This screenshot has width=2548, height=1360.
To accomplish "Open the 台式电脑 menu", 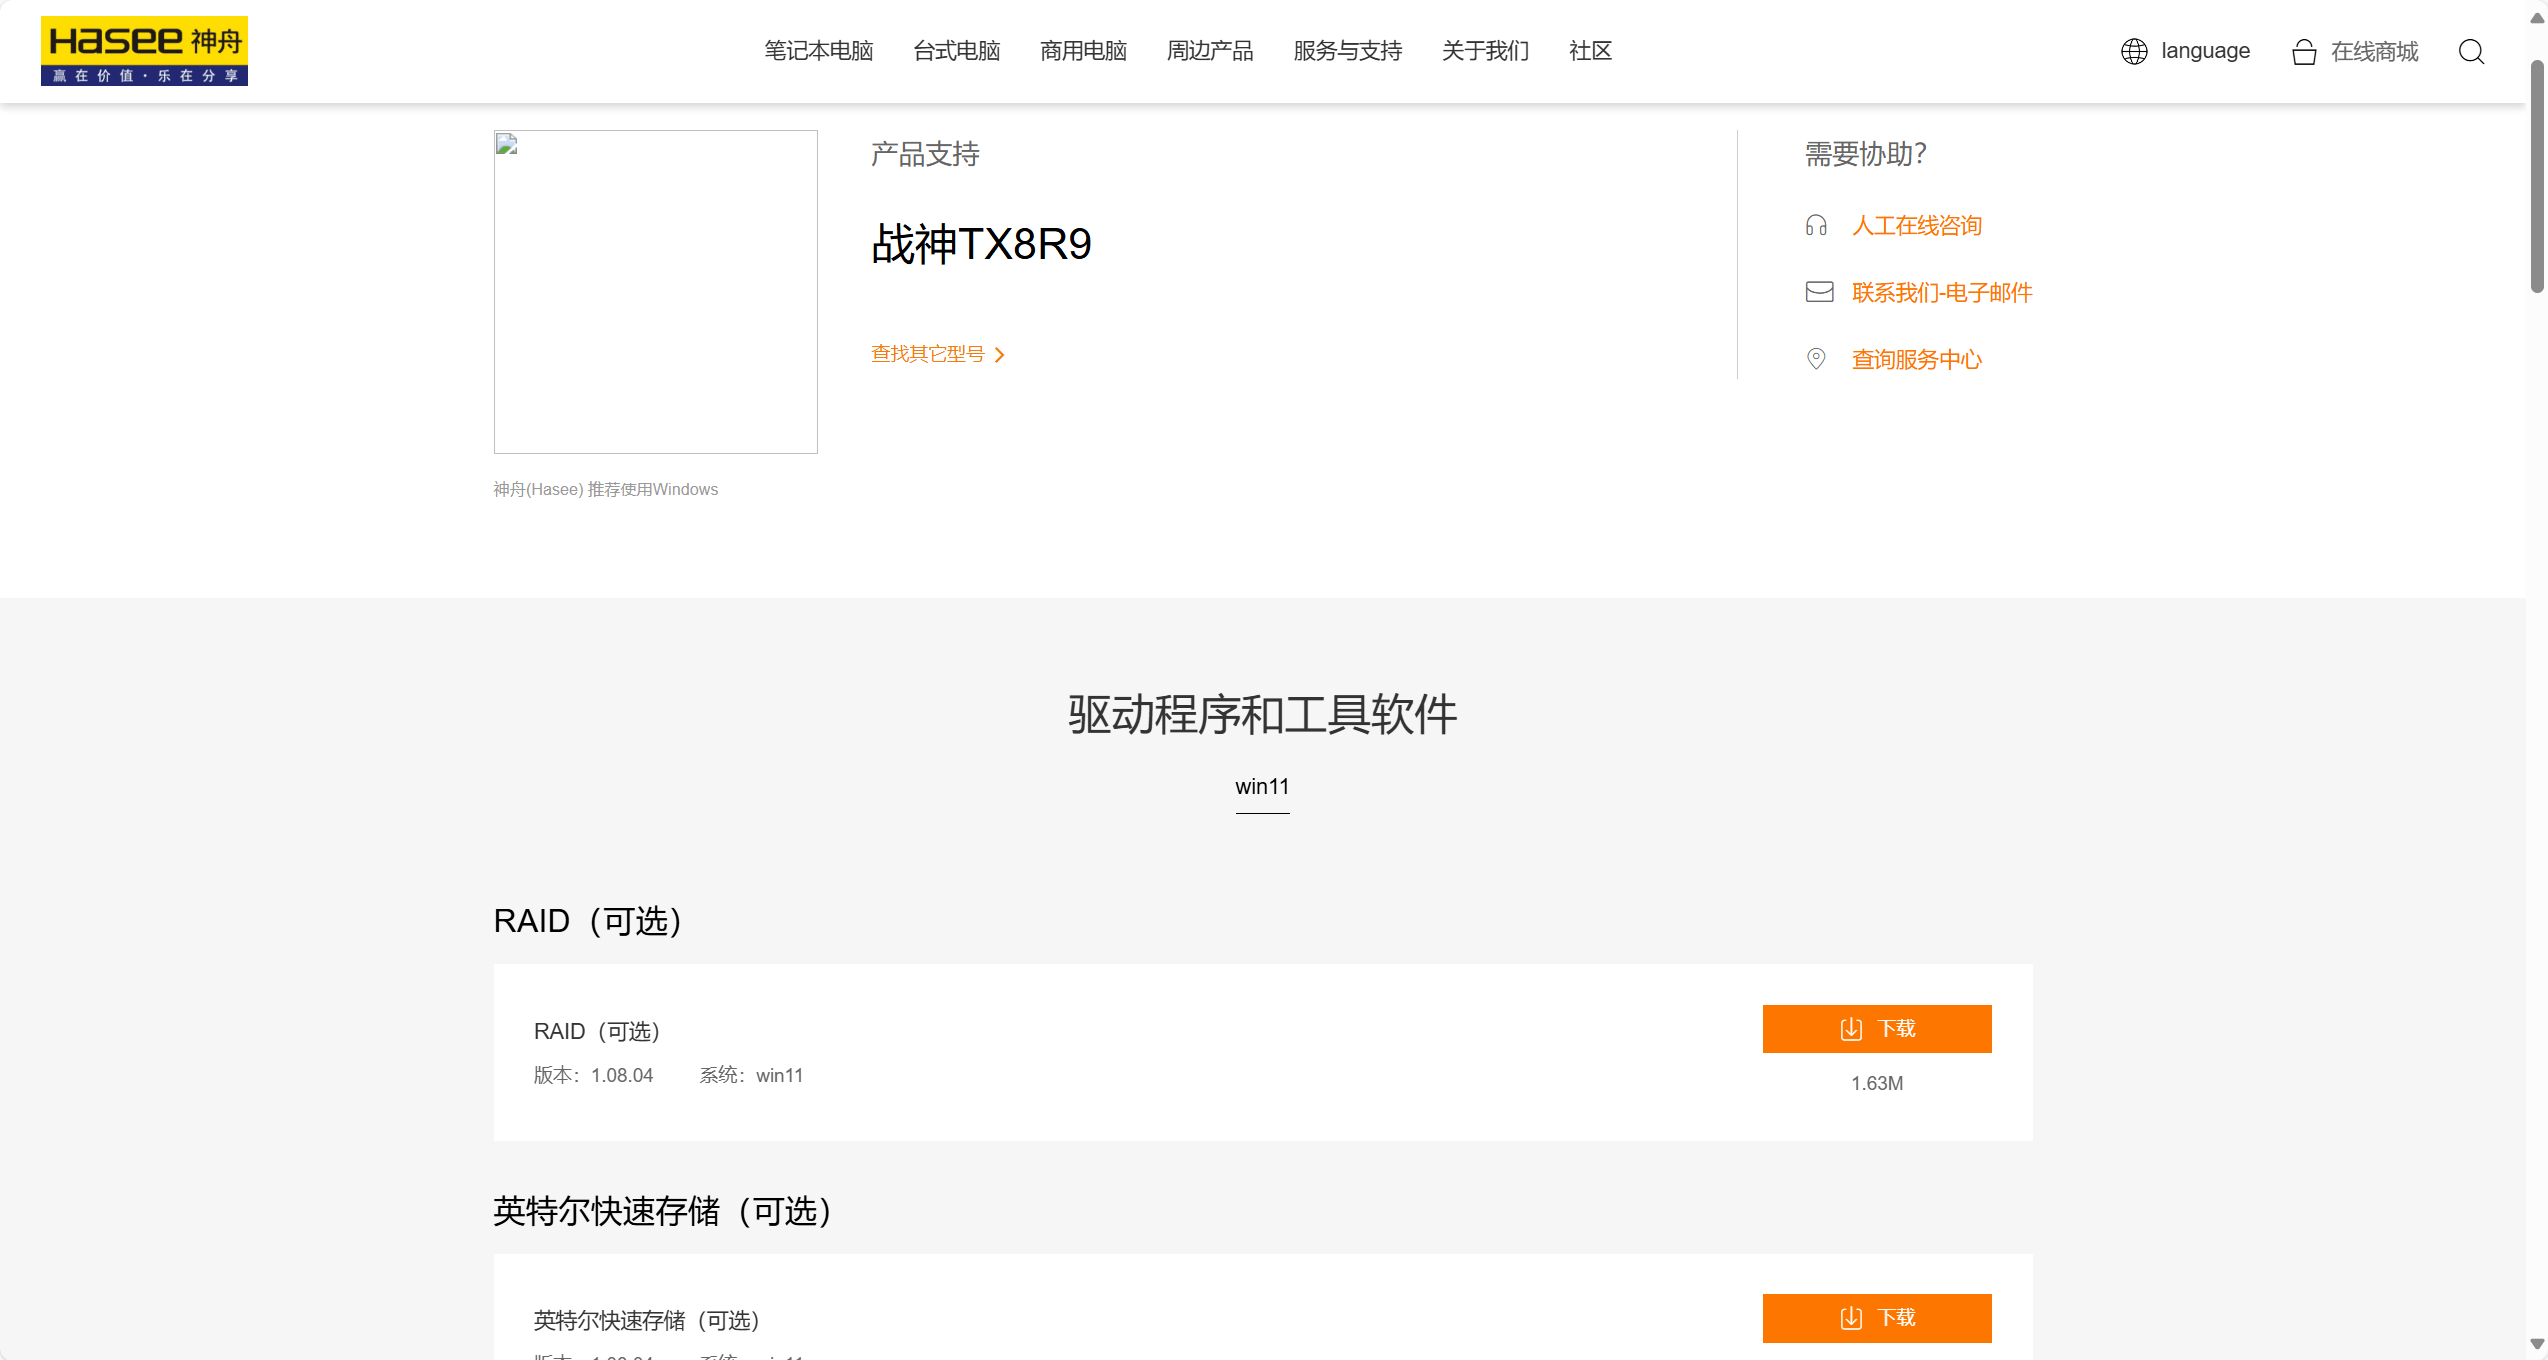I will [956, 51].
